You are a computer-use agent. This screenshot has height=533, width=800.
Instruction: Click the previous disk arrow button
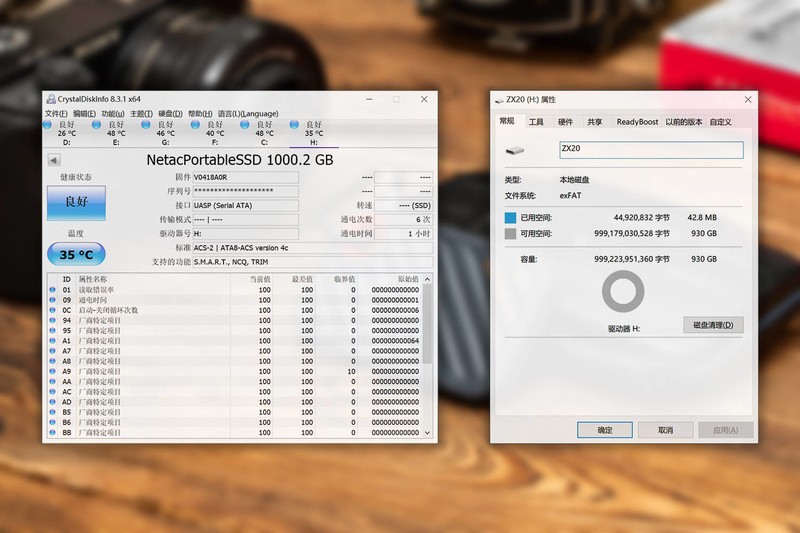click(54, 160)
